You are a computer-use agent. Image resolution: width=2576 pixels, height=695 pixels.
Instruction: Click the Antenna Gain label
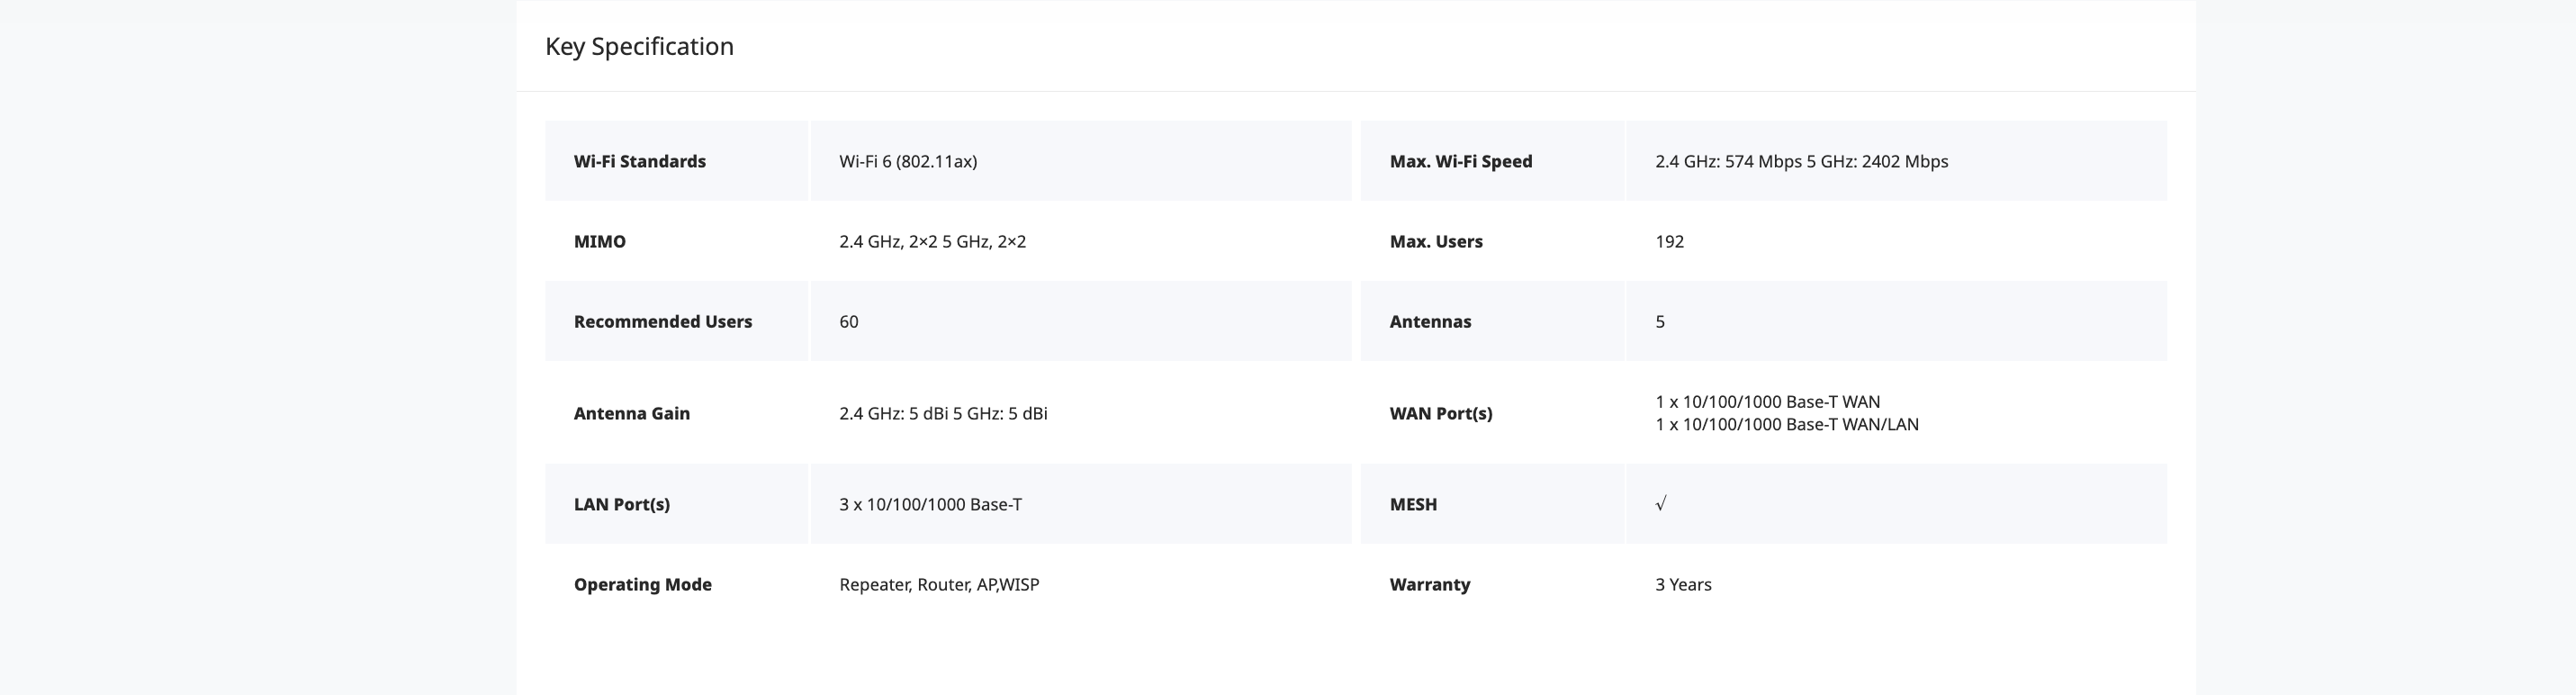tap(631, 414)
